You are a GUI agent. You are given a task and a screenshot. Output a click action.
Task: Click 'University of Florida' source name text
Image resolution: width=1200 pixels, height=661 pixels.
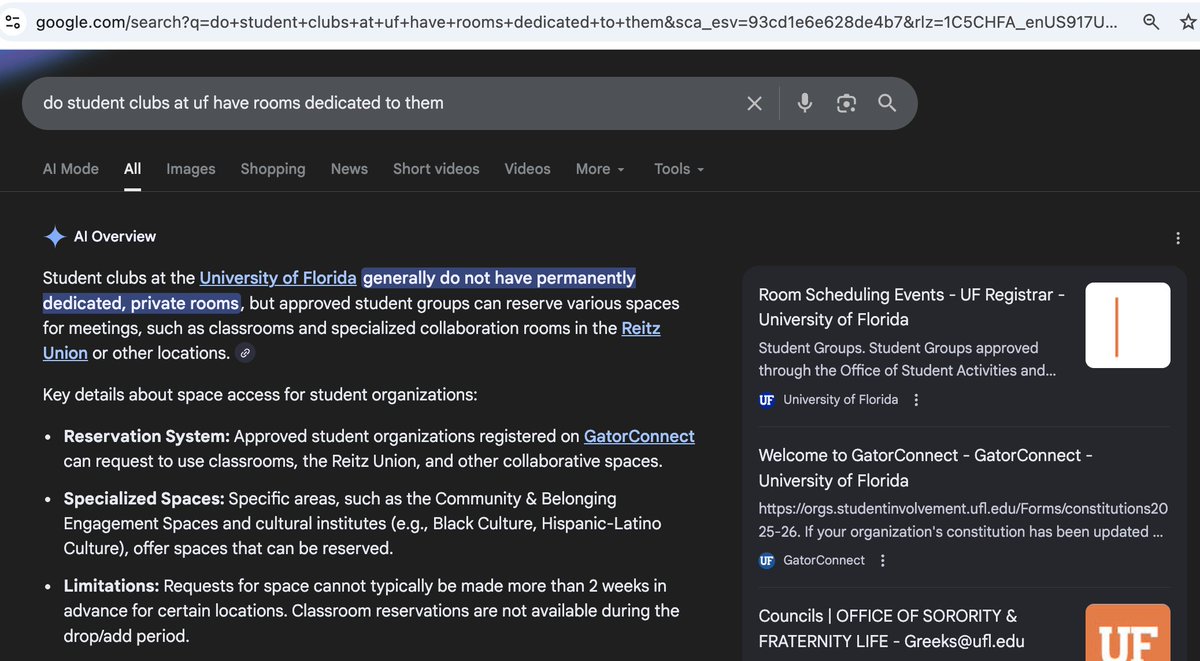[x=840, y=400]
